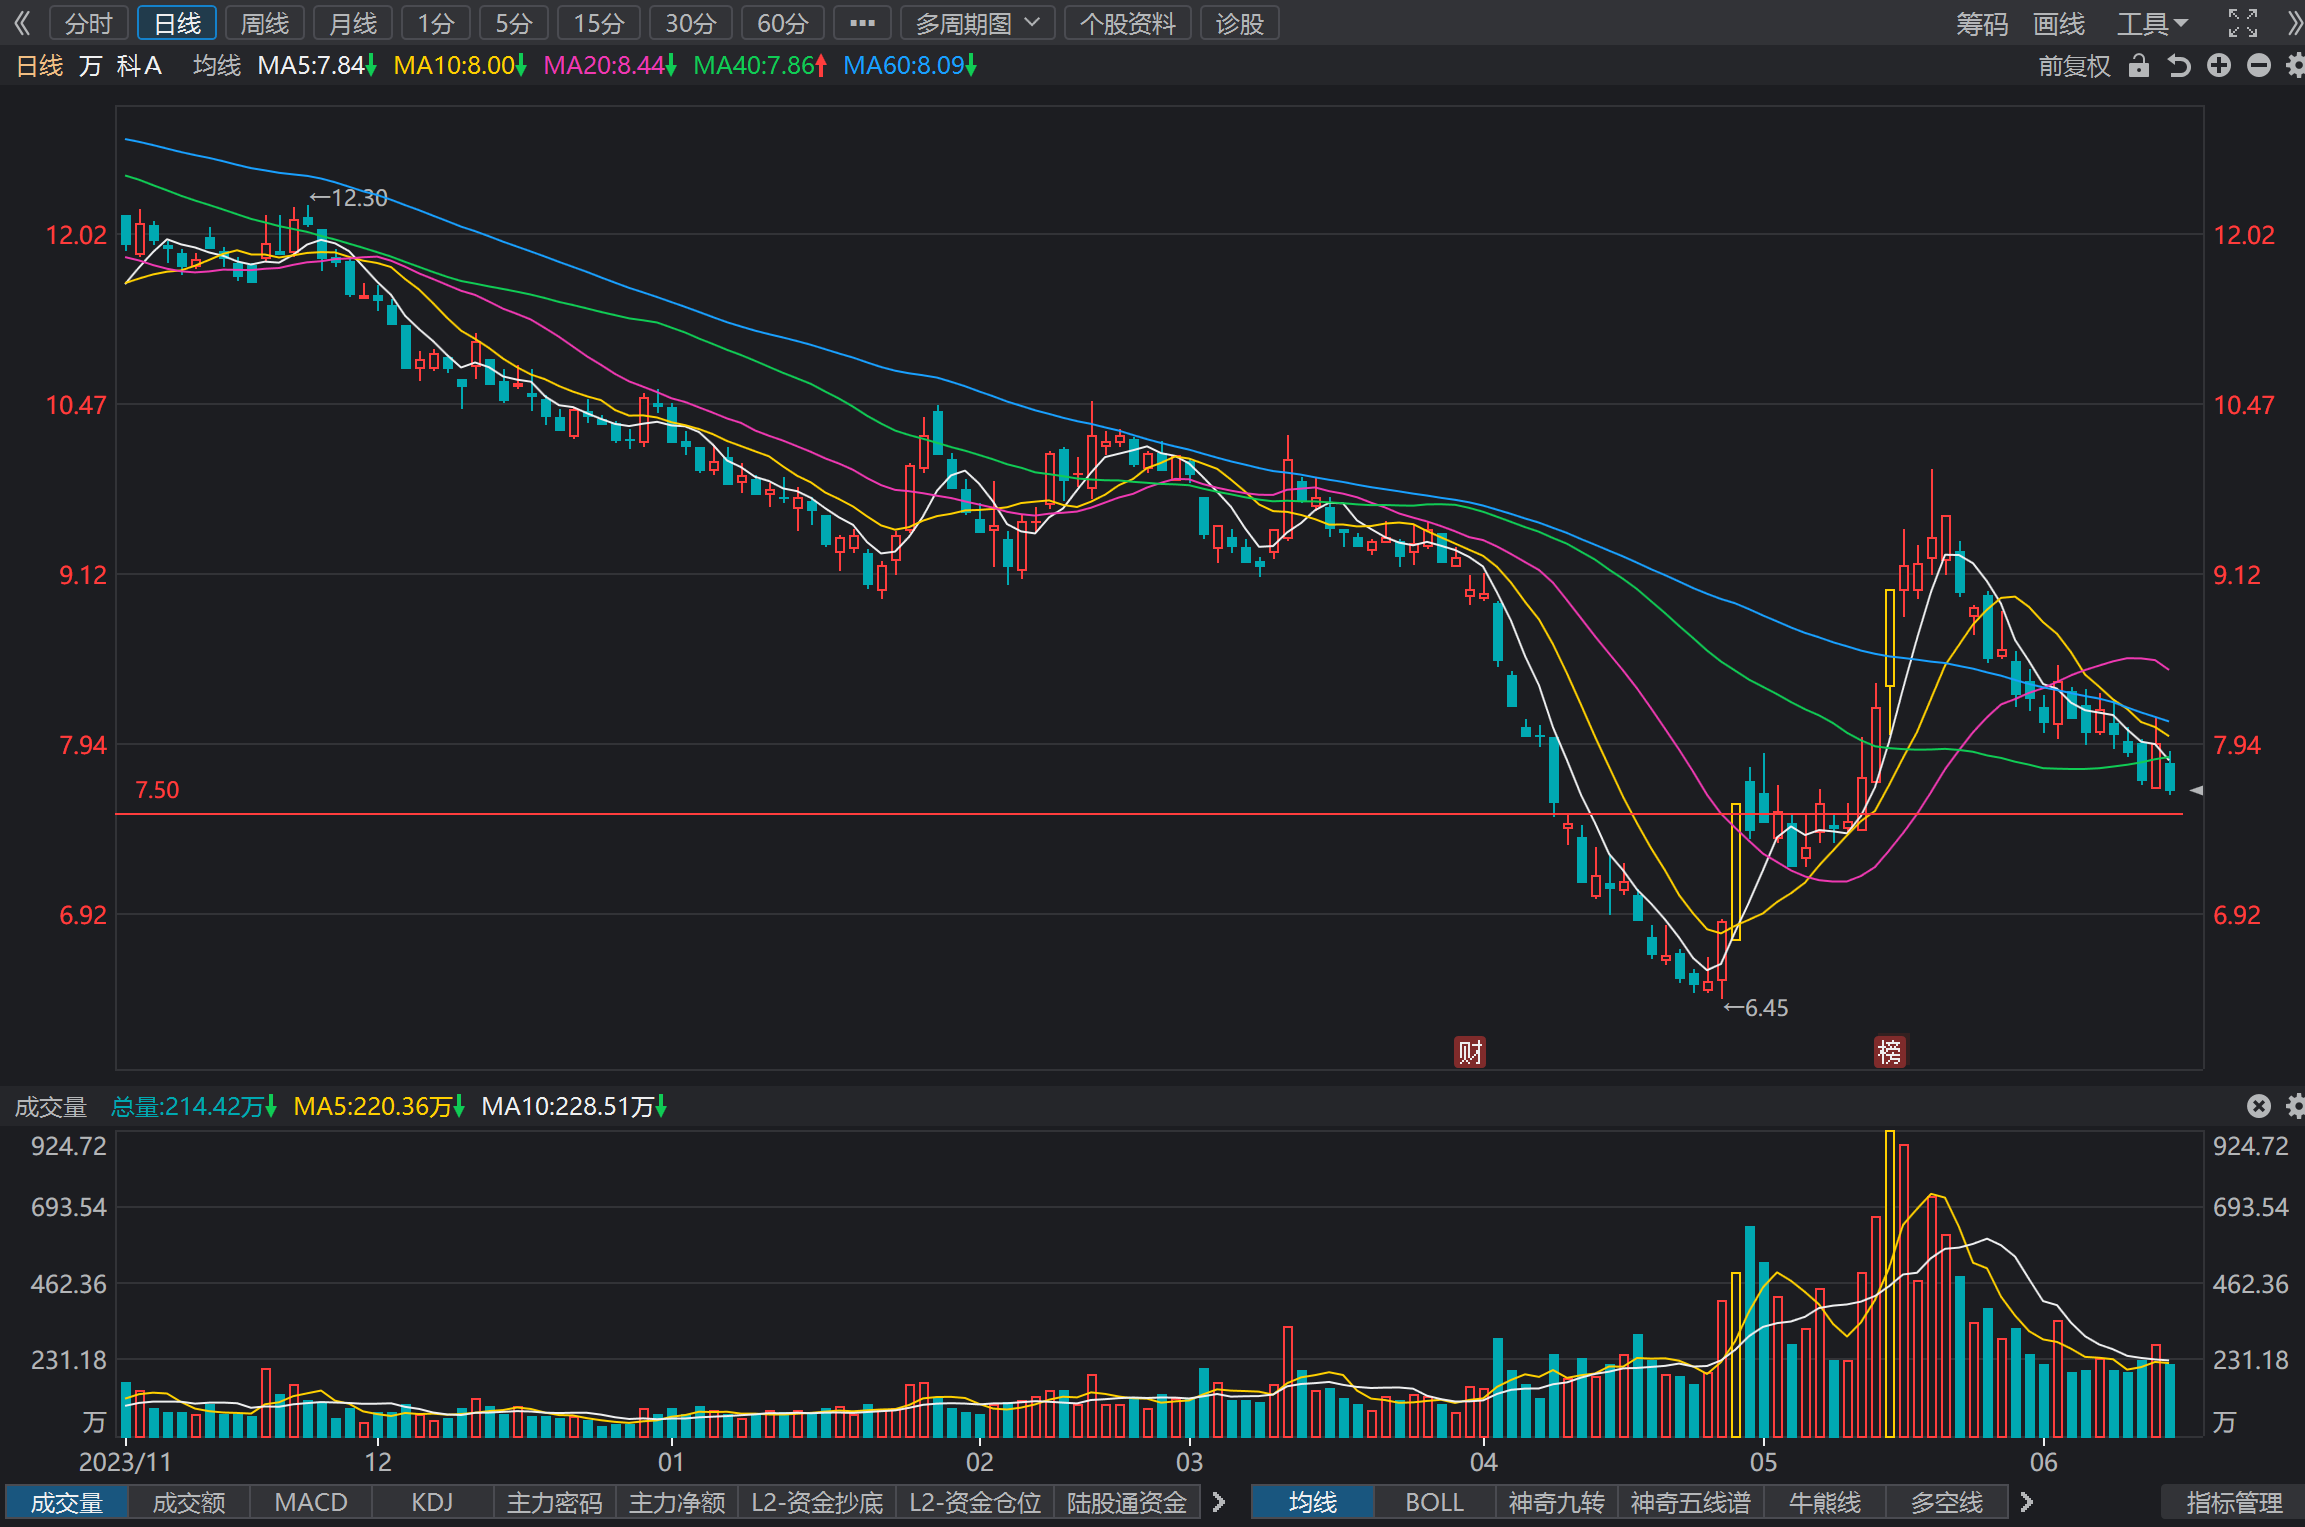Click the 6.45 low price annotation
Screen dimensions: 2305x1527
tap(1756, 1008)
